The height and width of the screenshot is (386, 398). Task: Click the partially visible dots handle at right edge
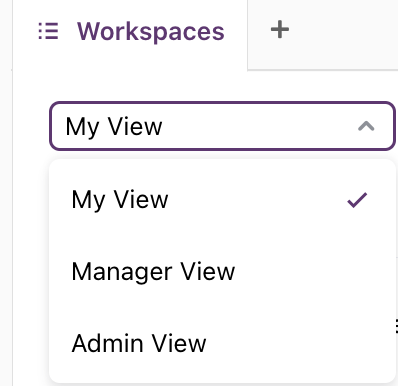396,326
